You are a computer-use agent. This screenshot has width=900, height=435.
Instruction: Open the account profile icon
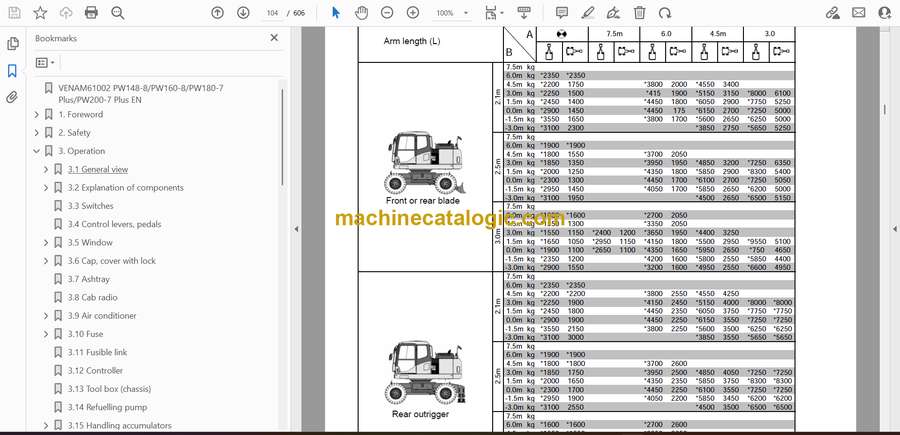[x=885, y=13]
